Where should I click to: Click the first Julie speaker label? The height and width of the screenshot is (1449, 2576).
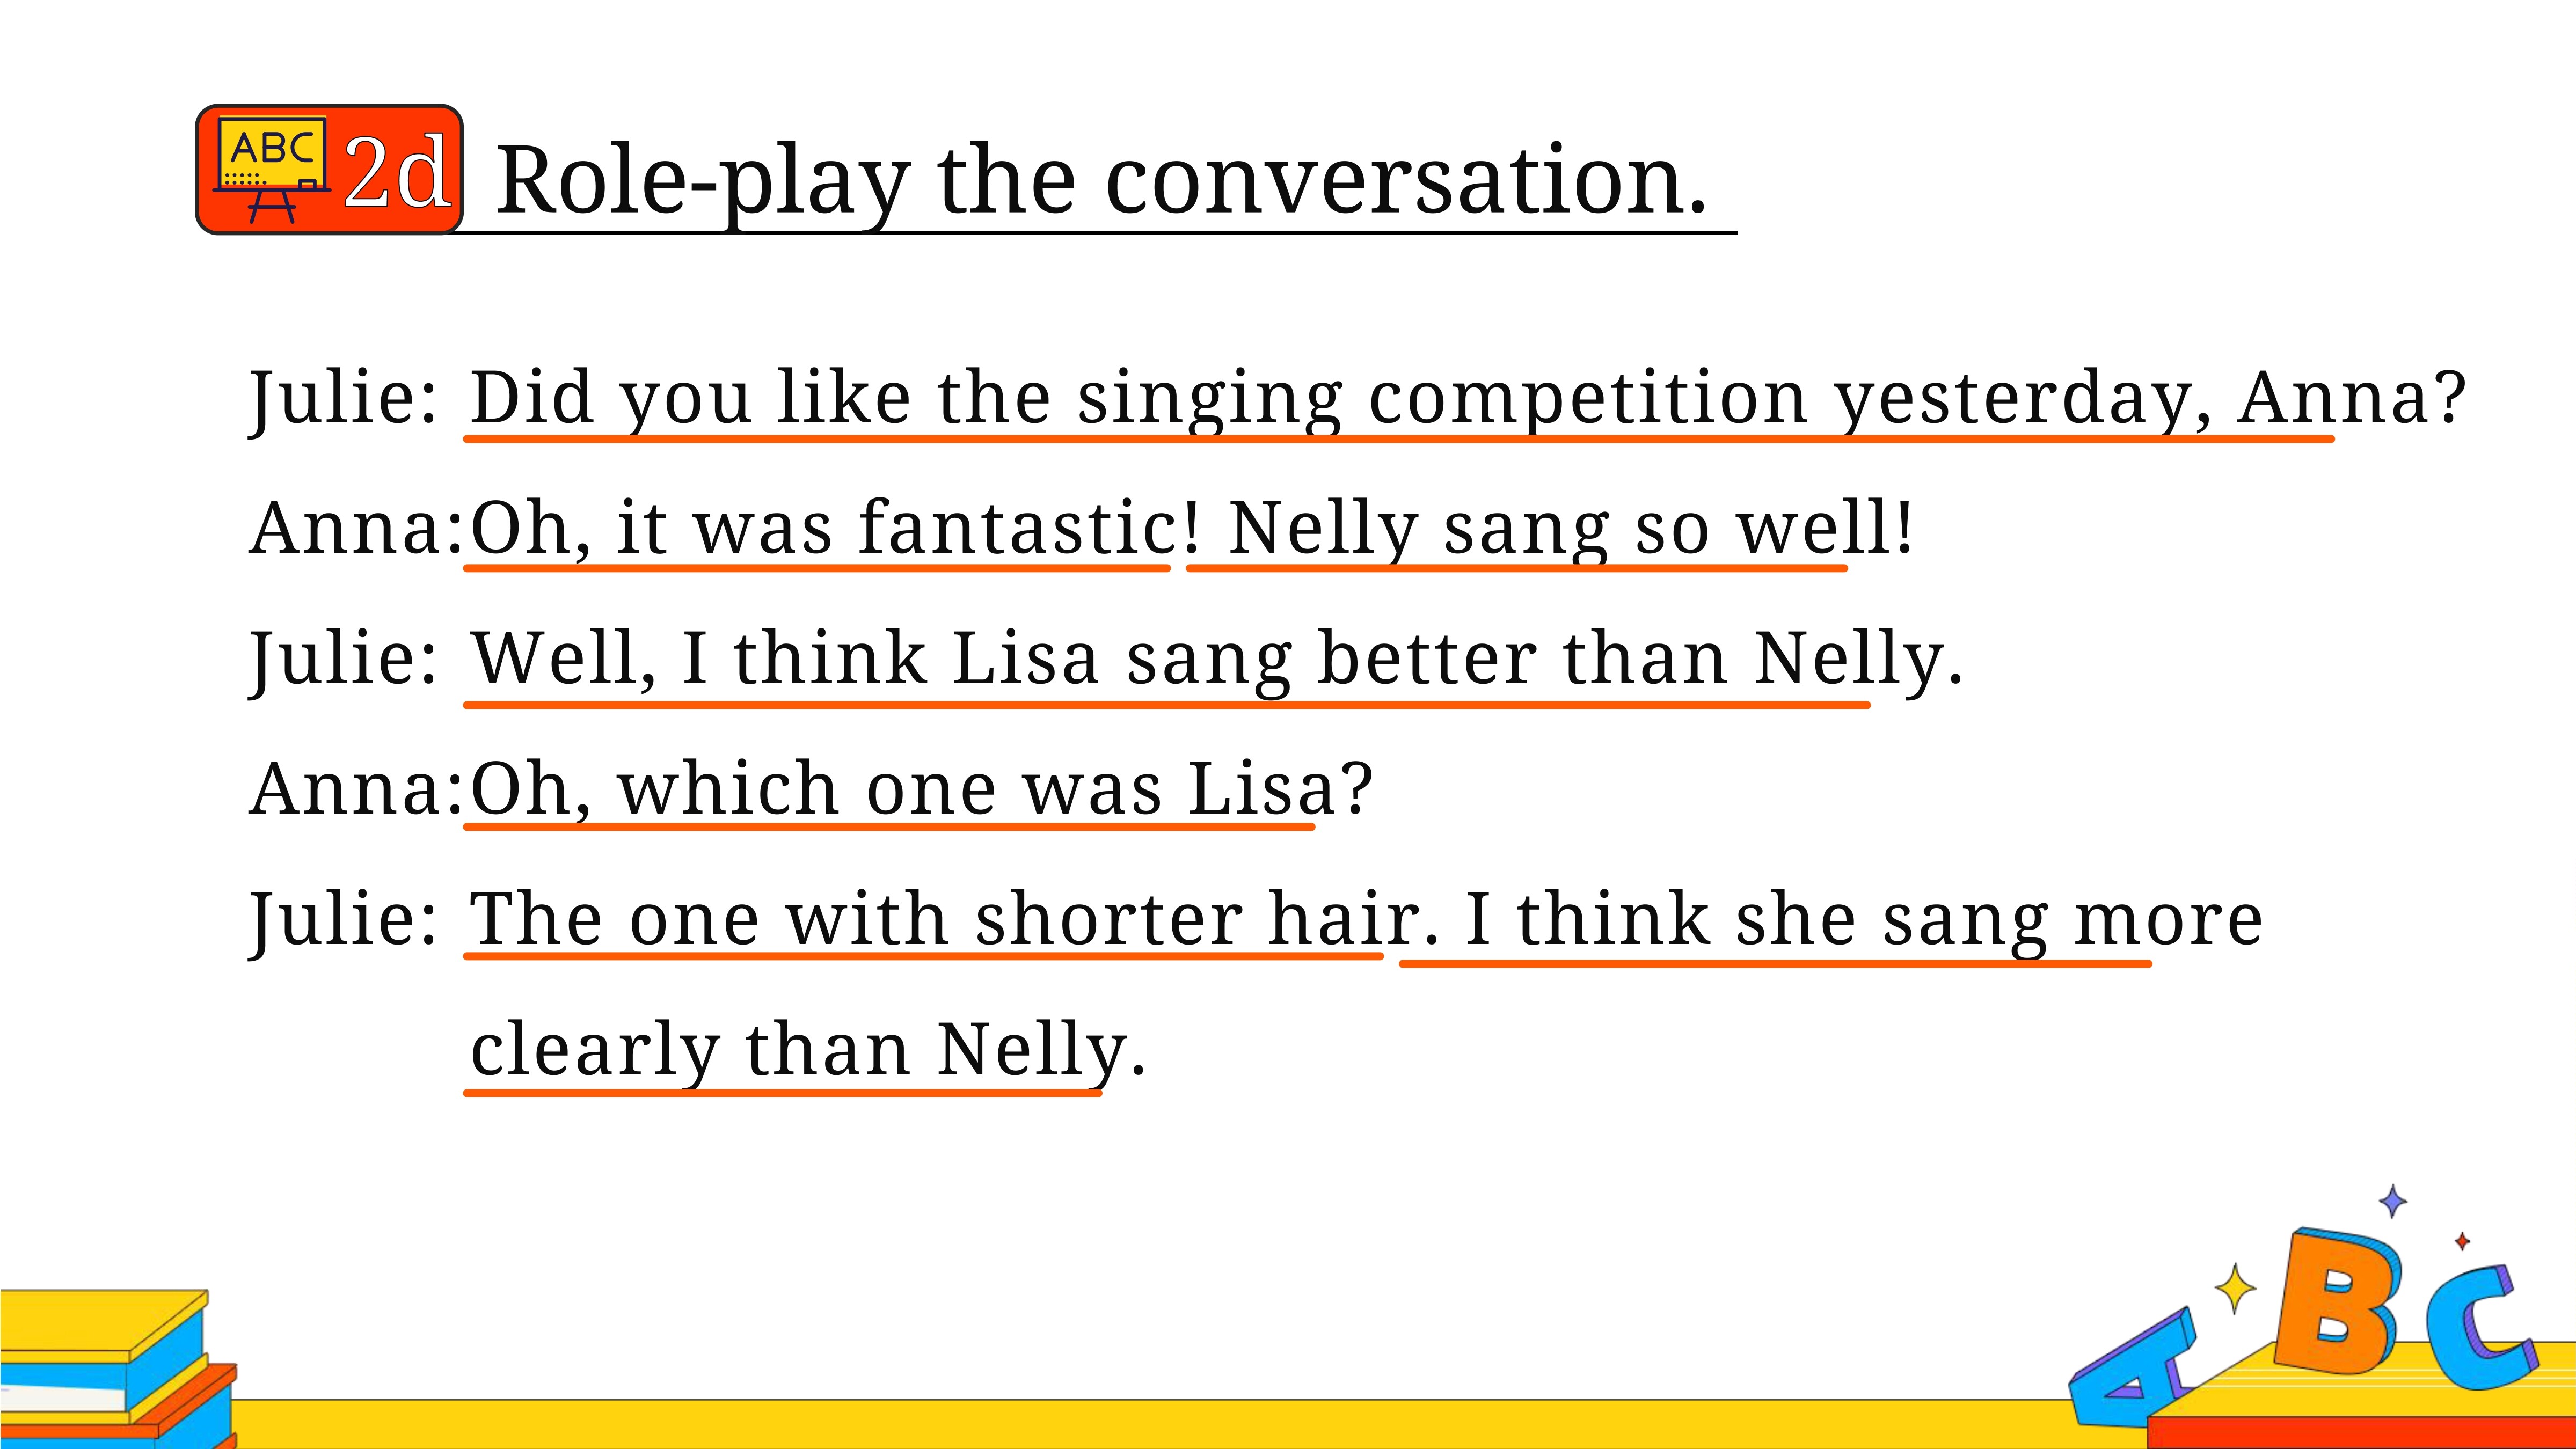click(x=344, y=398)
